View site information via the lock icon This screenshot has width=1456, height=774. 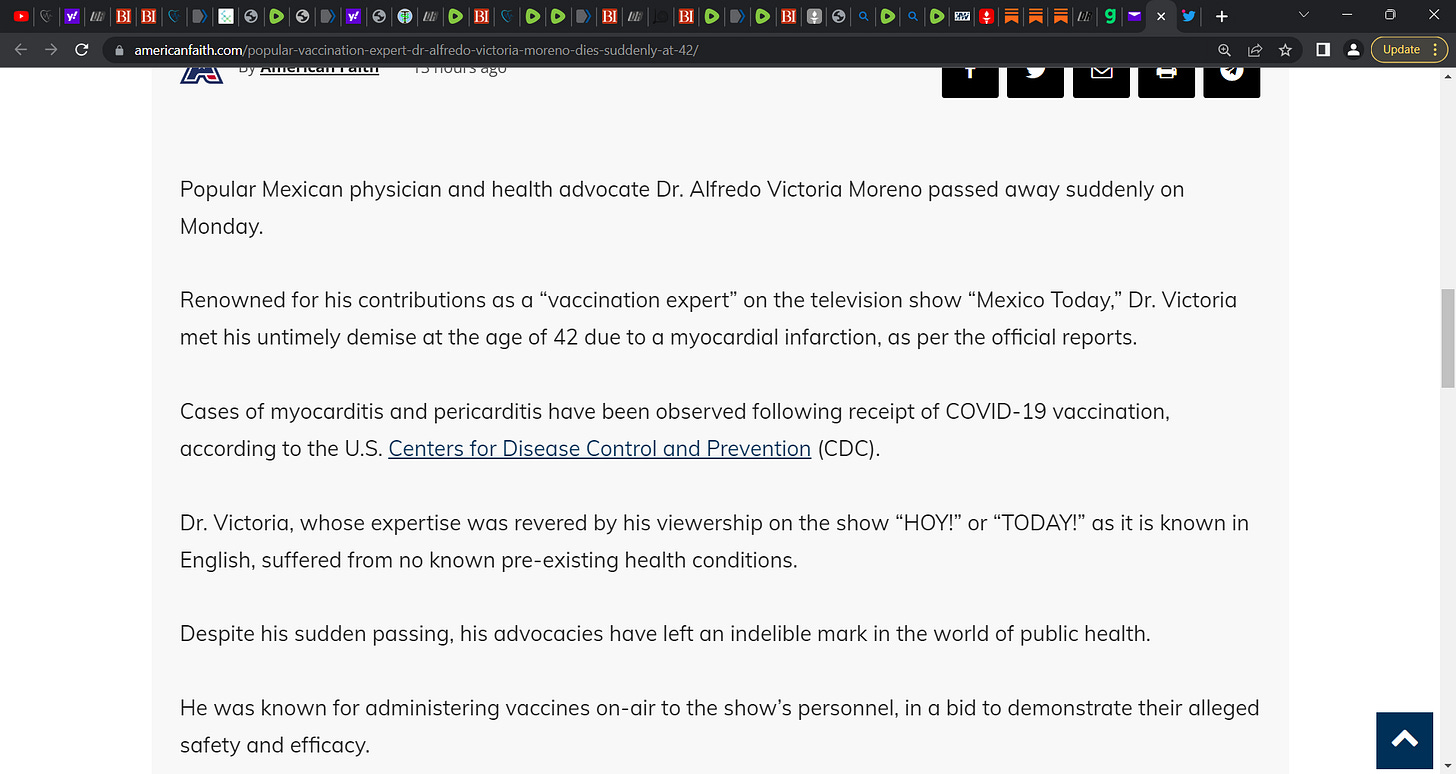tap(119, 50)
